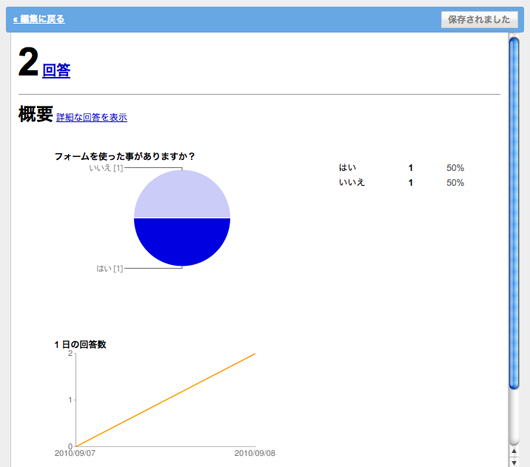Click the vertical scrollbar thumb
Screen dimensions: 530x467
514,213
